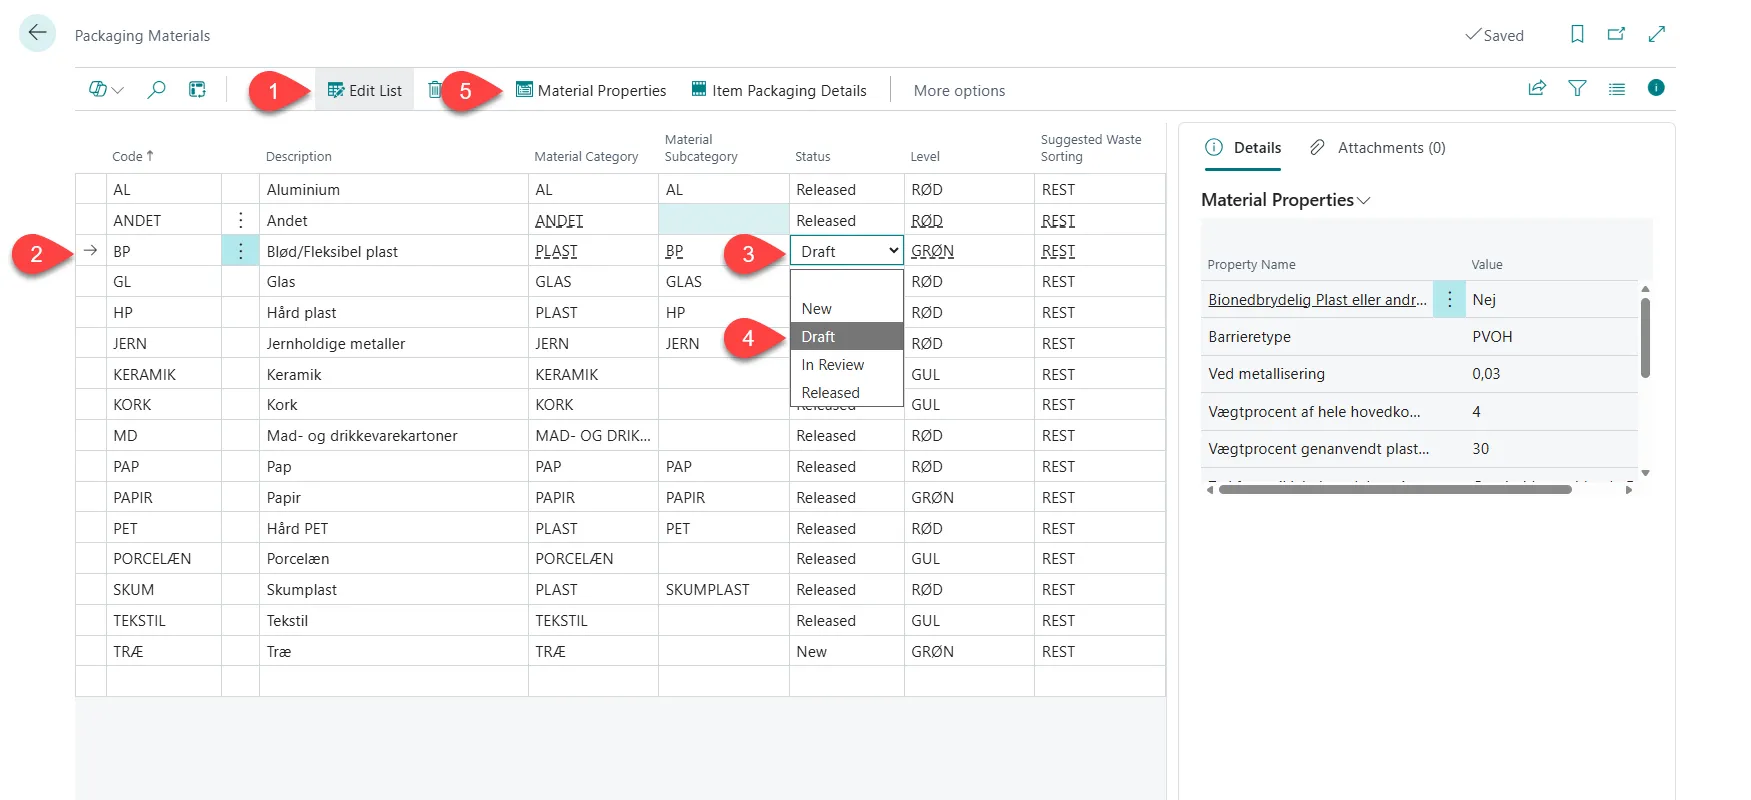Click the factbox horizontal scrollbar

tap(1395, 490)
